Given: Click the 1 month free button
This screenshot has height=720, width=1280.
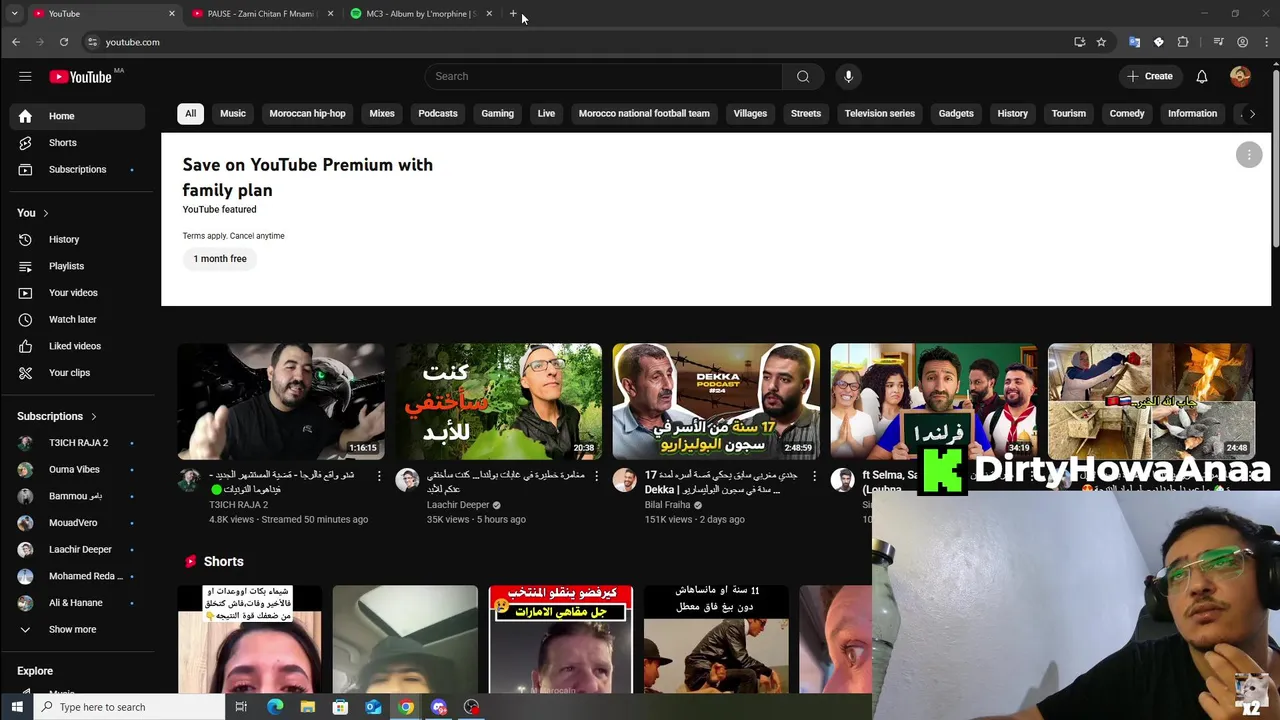Looking at the screenshot, I should click(x=220, y=259).
